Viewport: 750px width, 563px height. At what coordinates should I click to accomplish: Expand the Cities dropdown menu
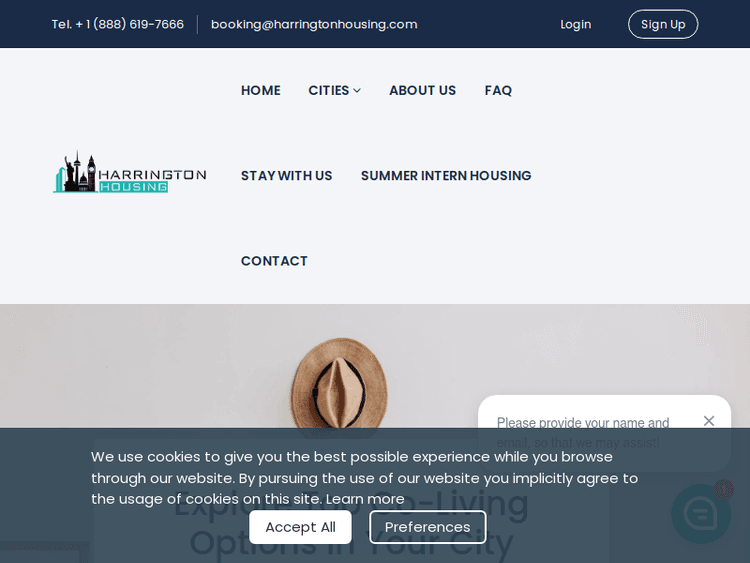pyautogui.click(x=334, y=90)
